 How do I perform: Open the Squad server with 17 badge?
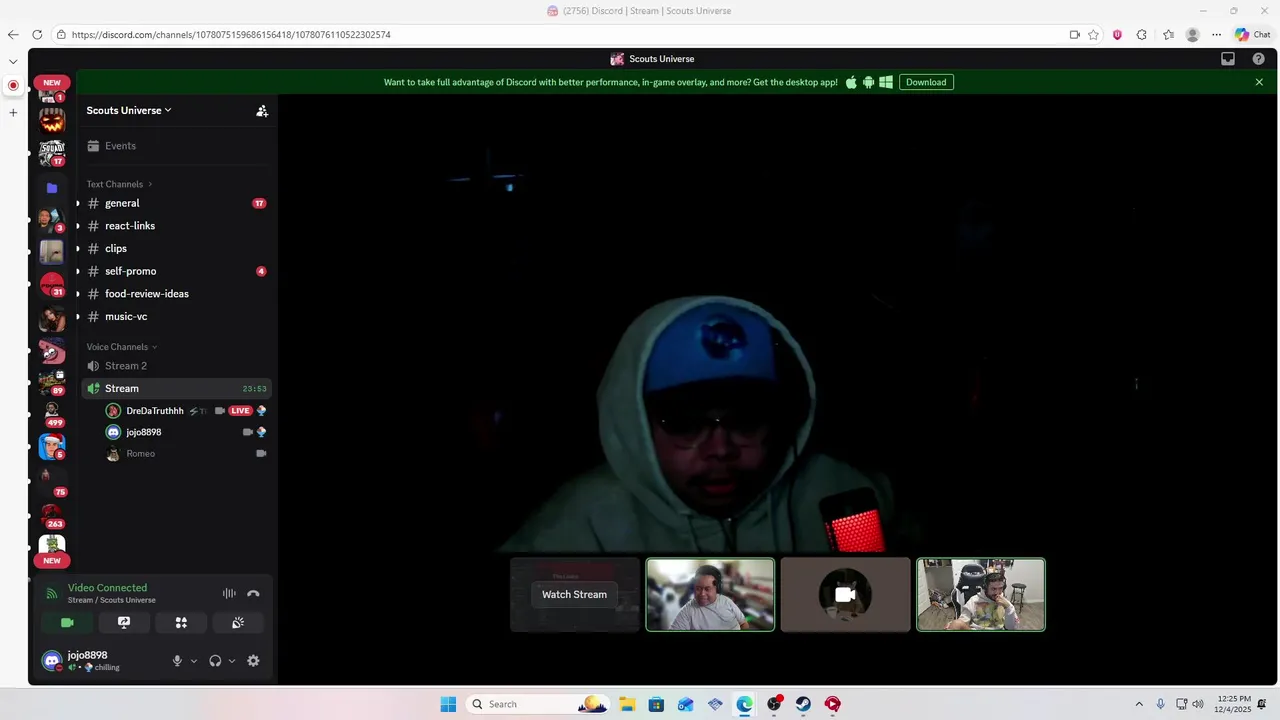coord(52,153)
